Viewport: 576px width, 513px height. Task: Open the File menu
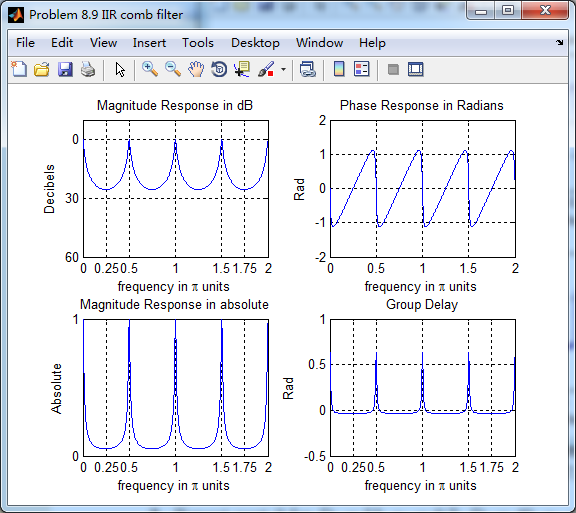25,43
